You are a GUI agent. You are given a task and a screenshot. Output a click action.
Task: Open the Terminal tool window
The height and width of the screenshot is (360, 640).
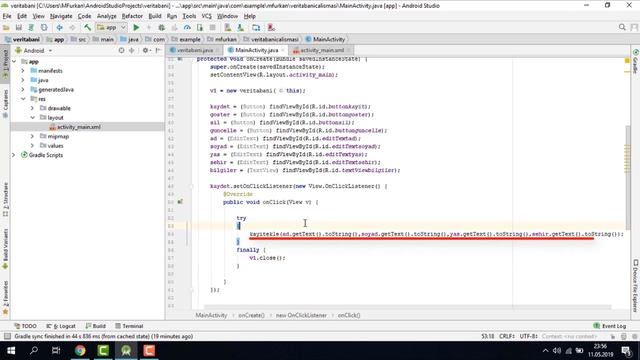tap(129, 326)
